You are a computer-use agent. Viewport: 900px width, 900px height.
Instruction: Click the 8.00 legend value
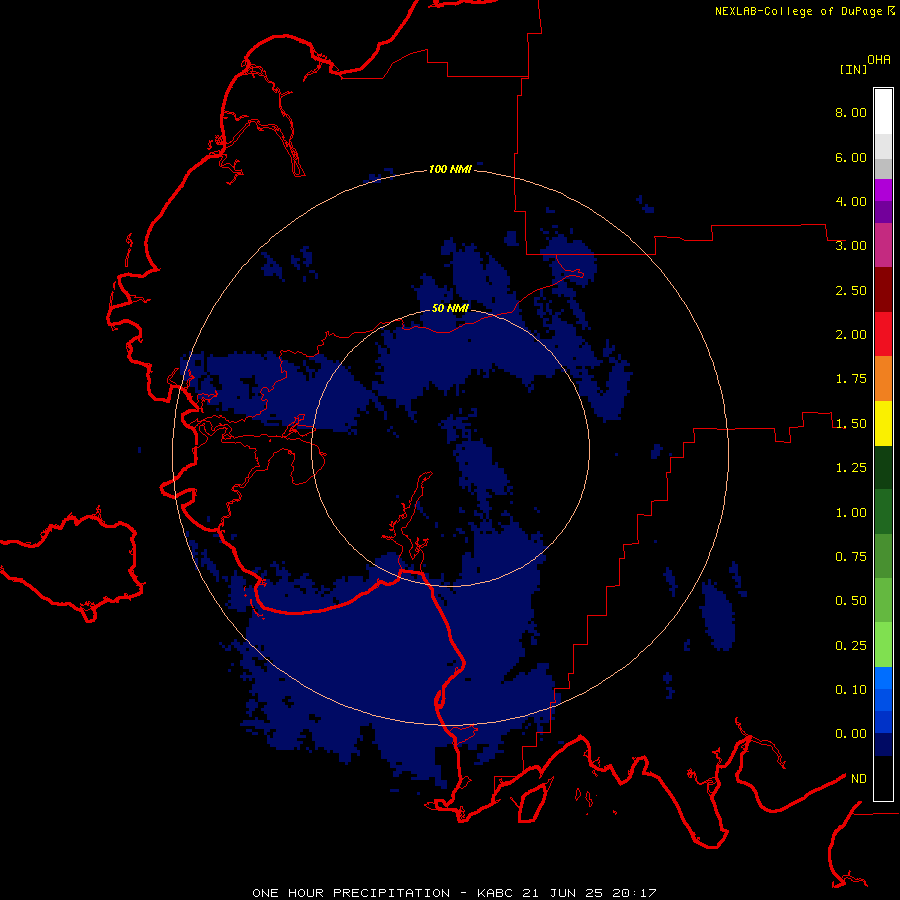[851, 112]
